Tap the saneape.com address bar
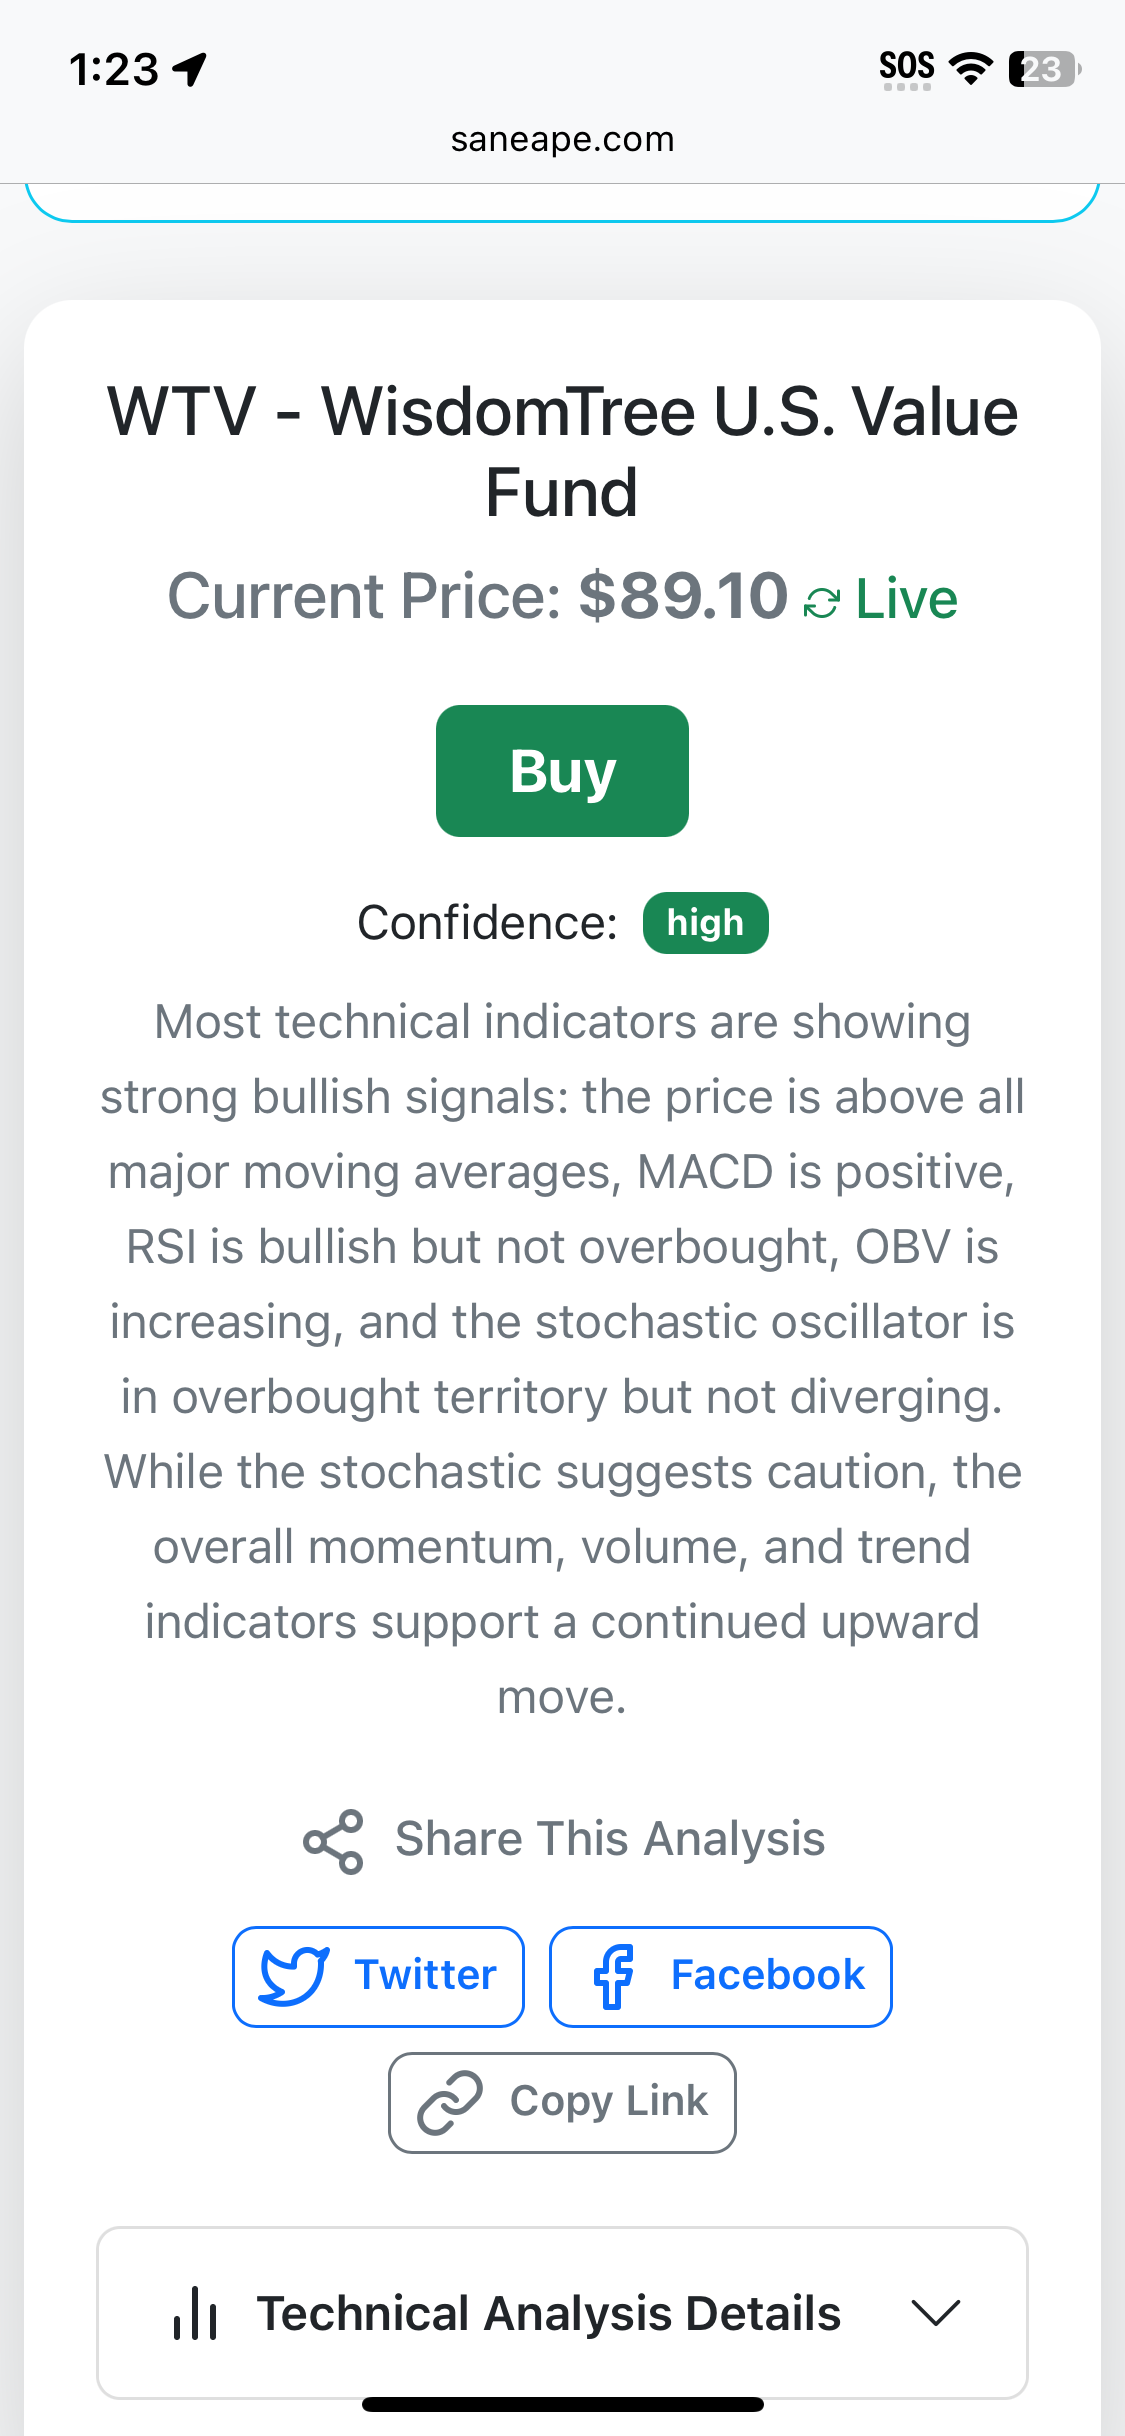Viewport: 1125px width, 2436px height. click(562, 139)
